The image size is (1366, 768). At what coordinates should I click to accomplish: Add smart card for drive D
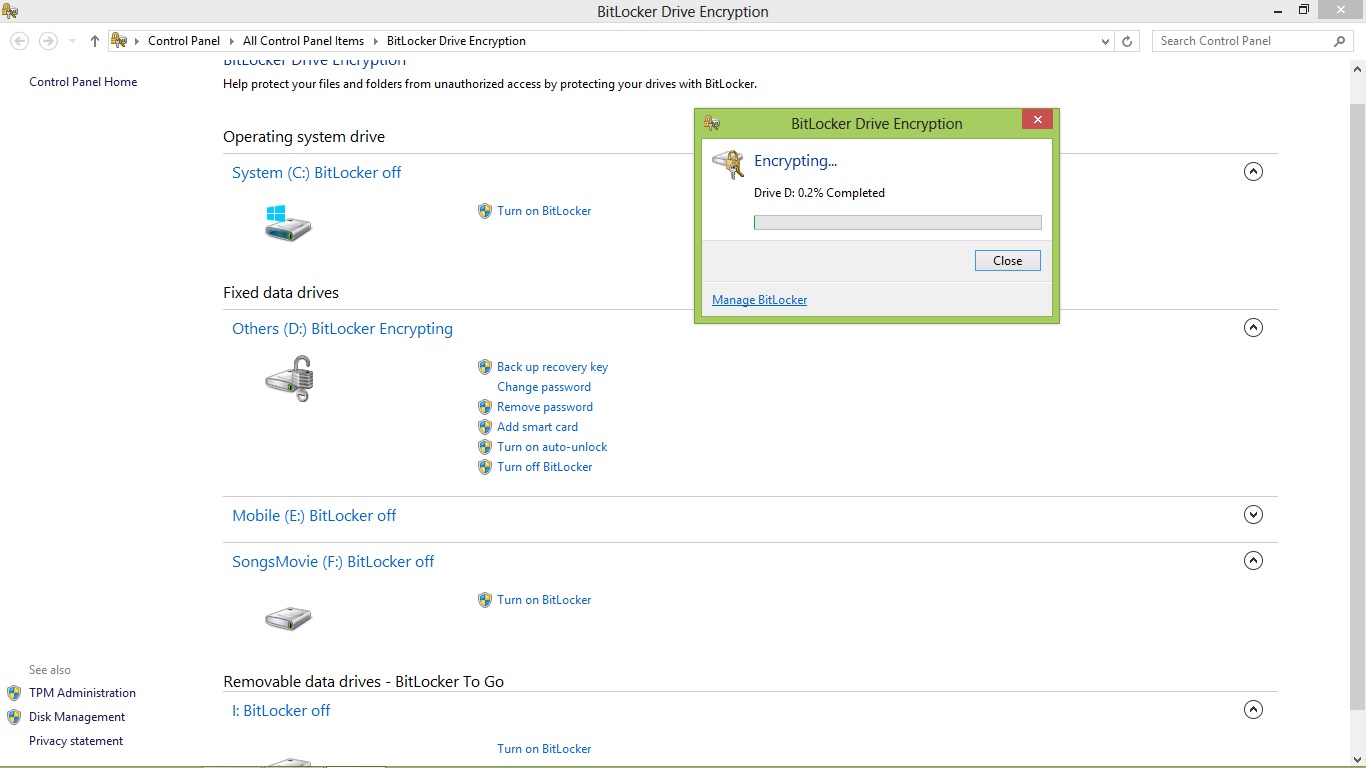537,427
